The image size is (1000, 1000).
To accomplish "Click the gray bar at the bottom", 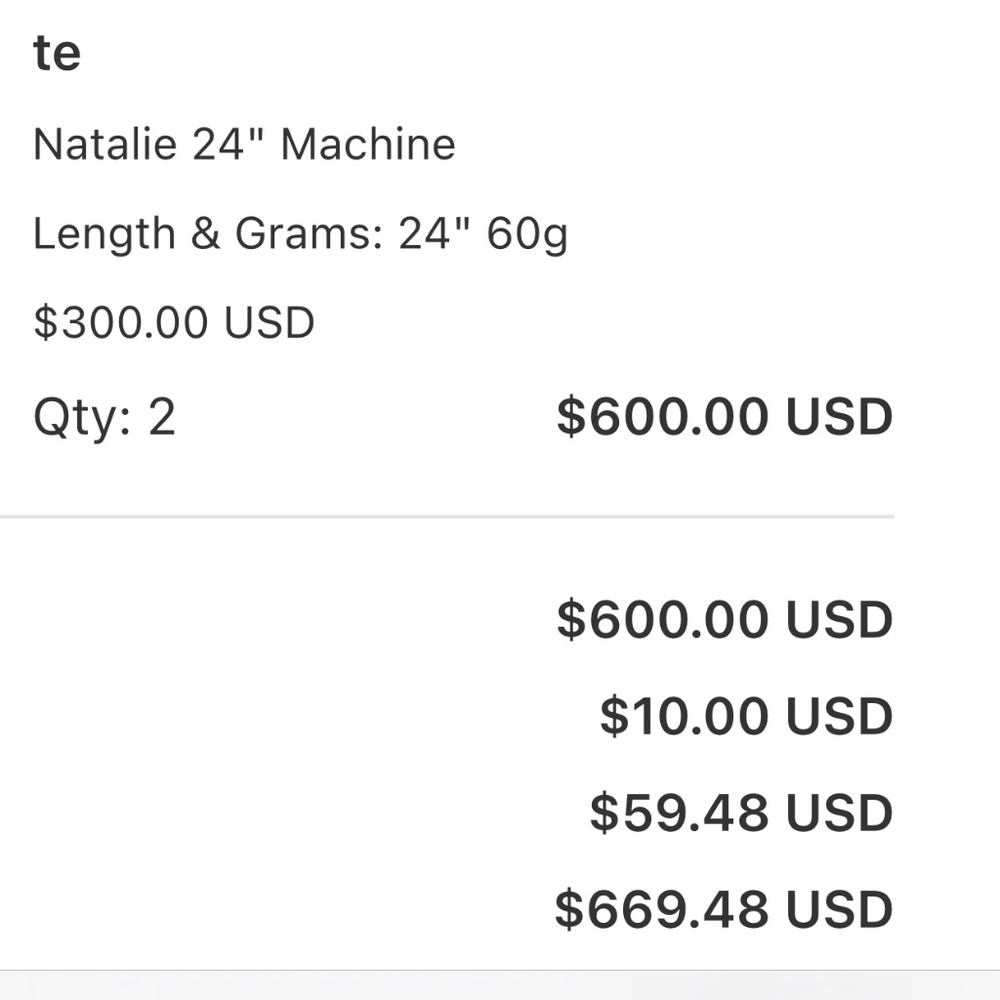I will pos(500,985).
